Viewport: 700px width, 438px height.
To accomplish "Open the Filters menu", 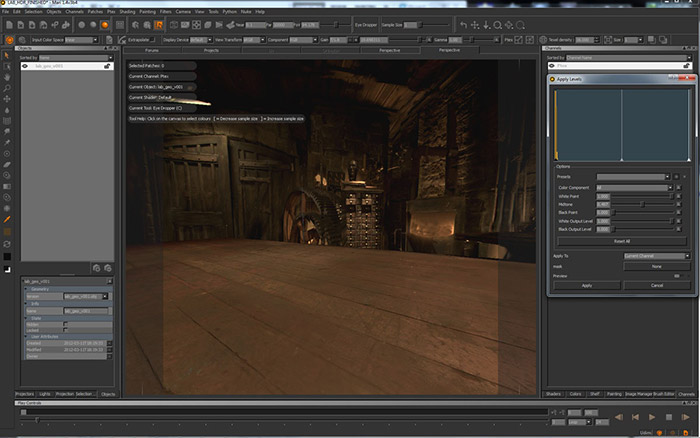I will (x=165, y=12).
